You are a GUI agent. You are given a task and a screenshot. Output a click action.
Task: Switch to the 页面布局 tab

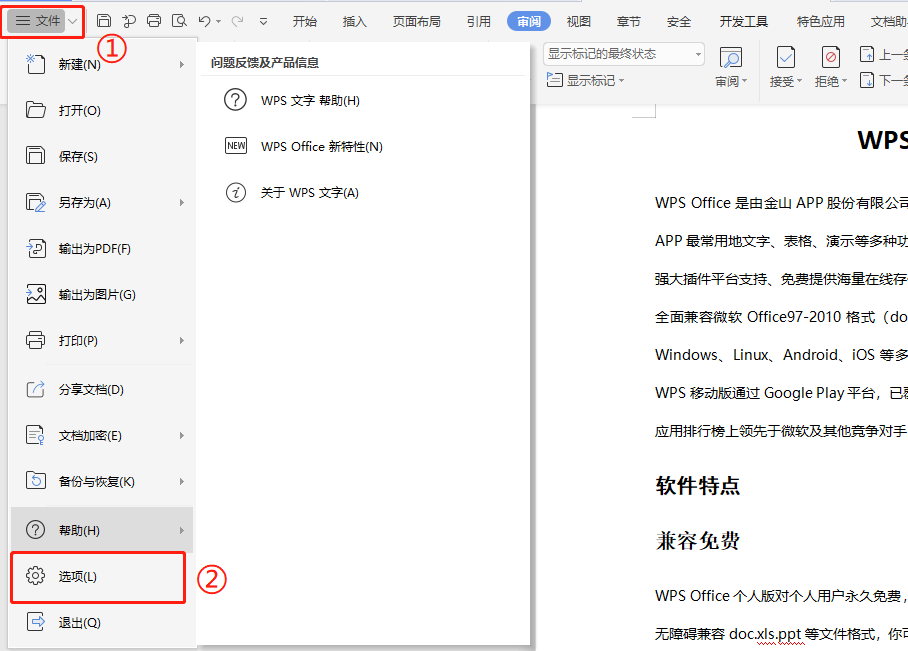click(416, 21)
